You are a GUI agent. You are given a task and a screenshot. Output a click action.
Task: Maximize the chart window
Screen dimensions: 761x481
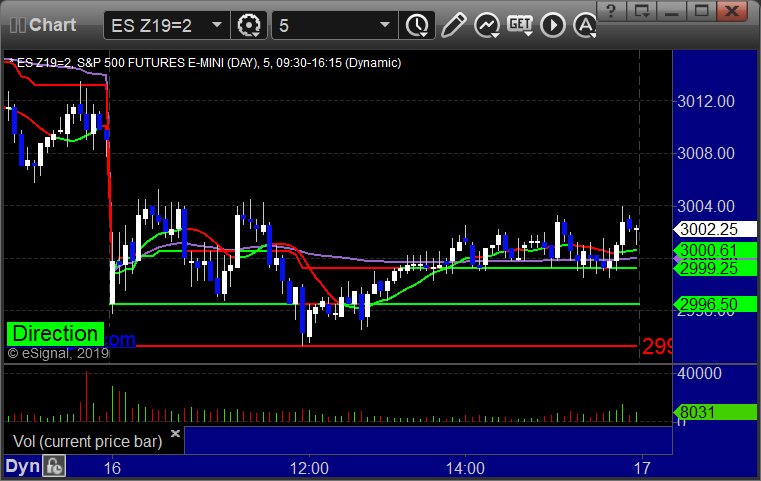pos(701,11)
